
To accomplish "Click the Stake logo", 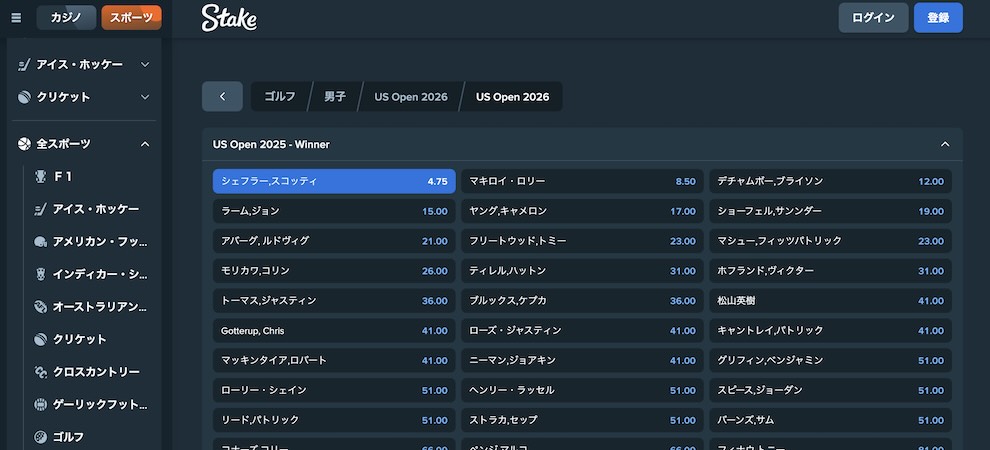I will (x=229, y=18).
